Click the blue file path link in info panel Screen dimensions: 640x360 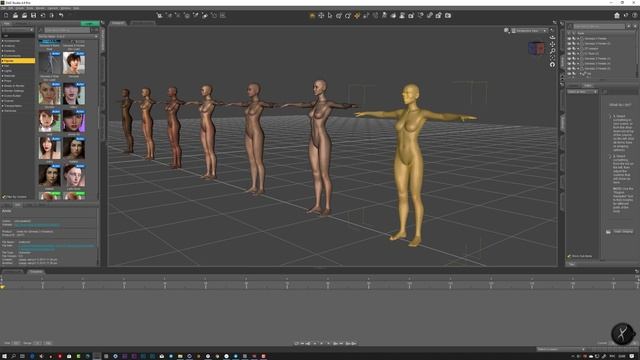click(x=56, y=247)
